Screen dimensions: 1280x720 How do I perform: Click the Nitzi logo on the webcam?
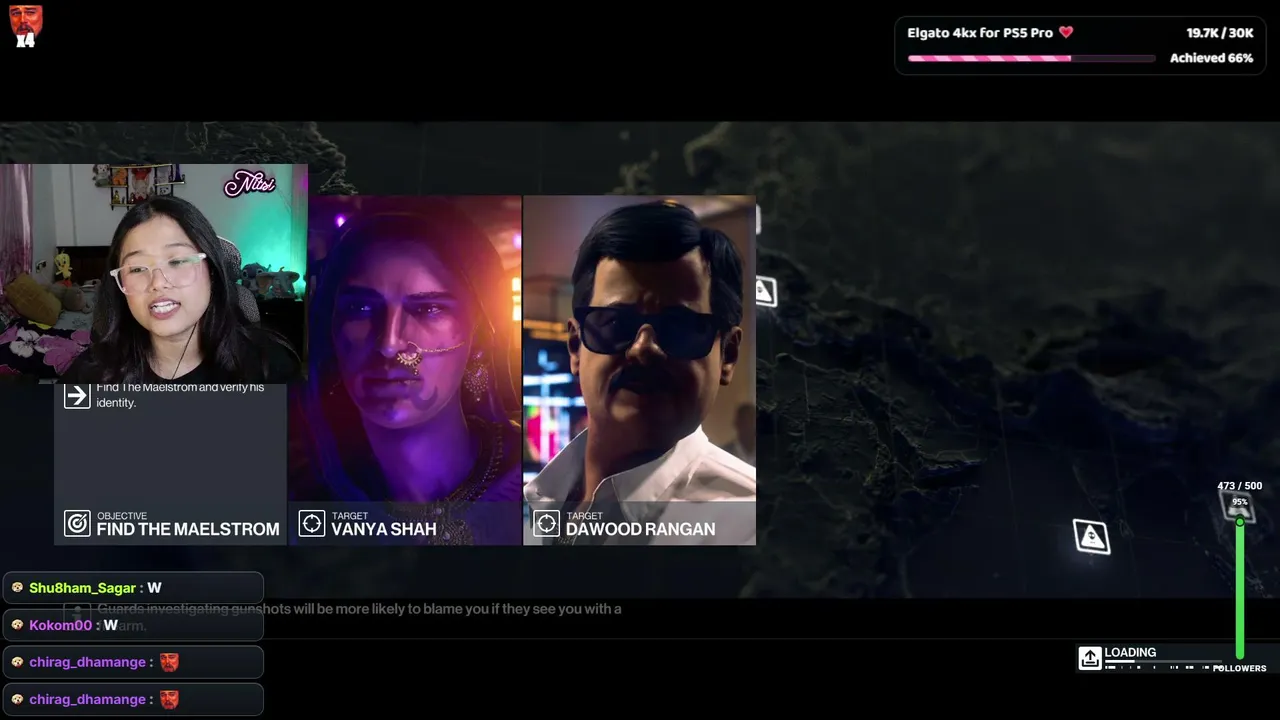(249, 183)
